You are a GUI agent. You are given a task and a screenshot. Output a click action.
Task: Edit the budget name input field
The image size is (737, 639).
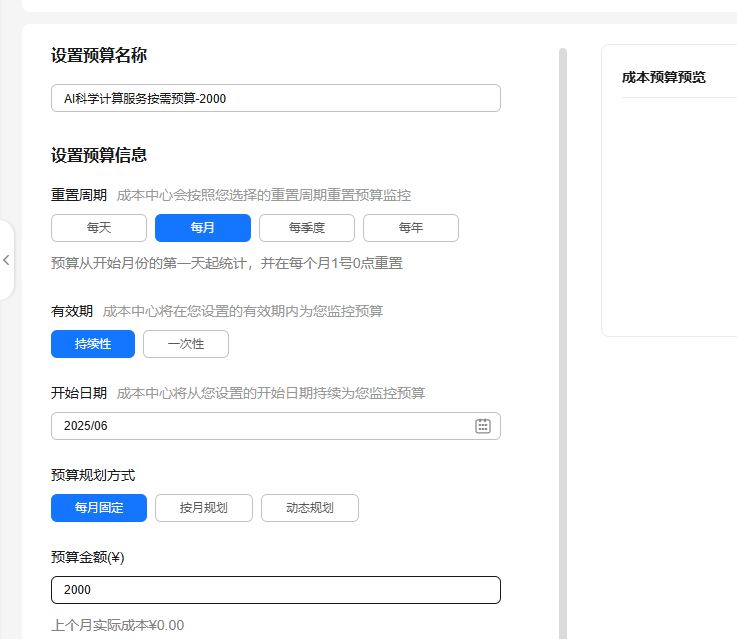point(276,98)
